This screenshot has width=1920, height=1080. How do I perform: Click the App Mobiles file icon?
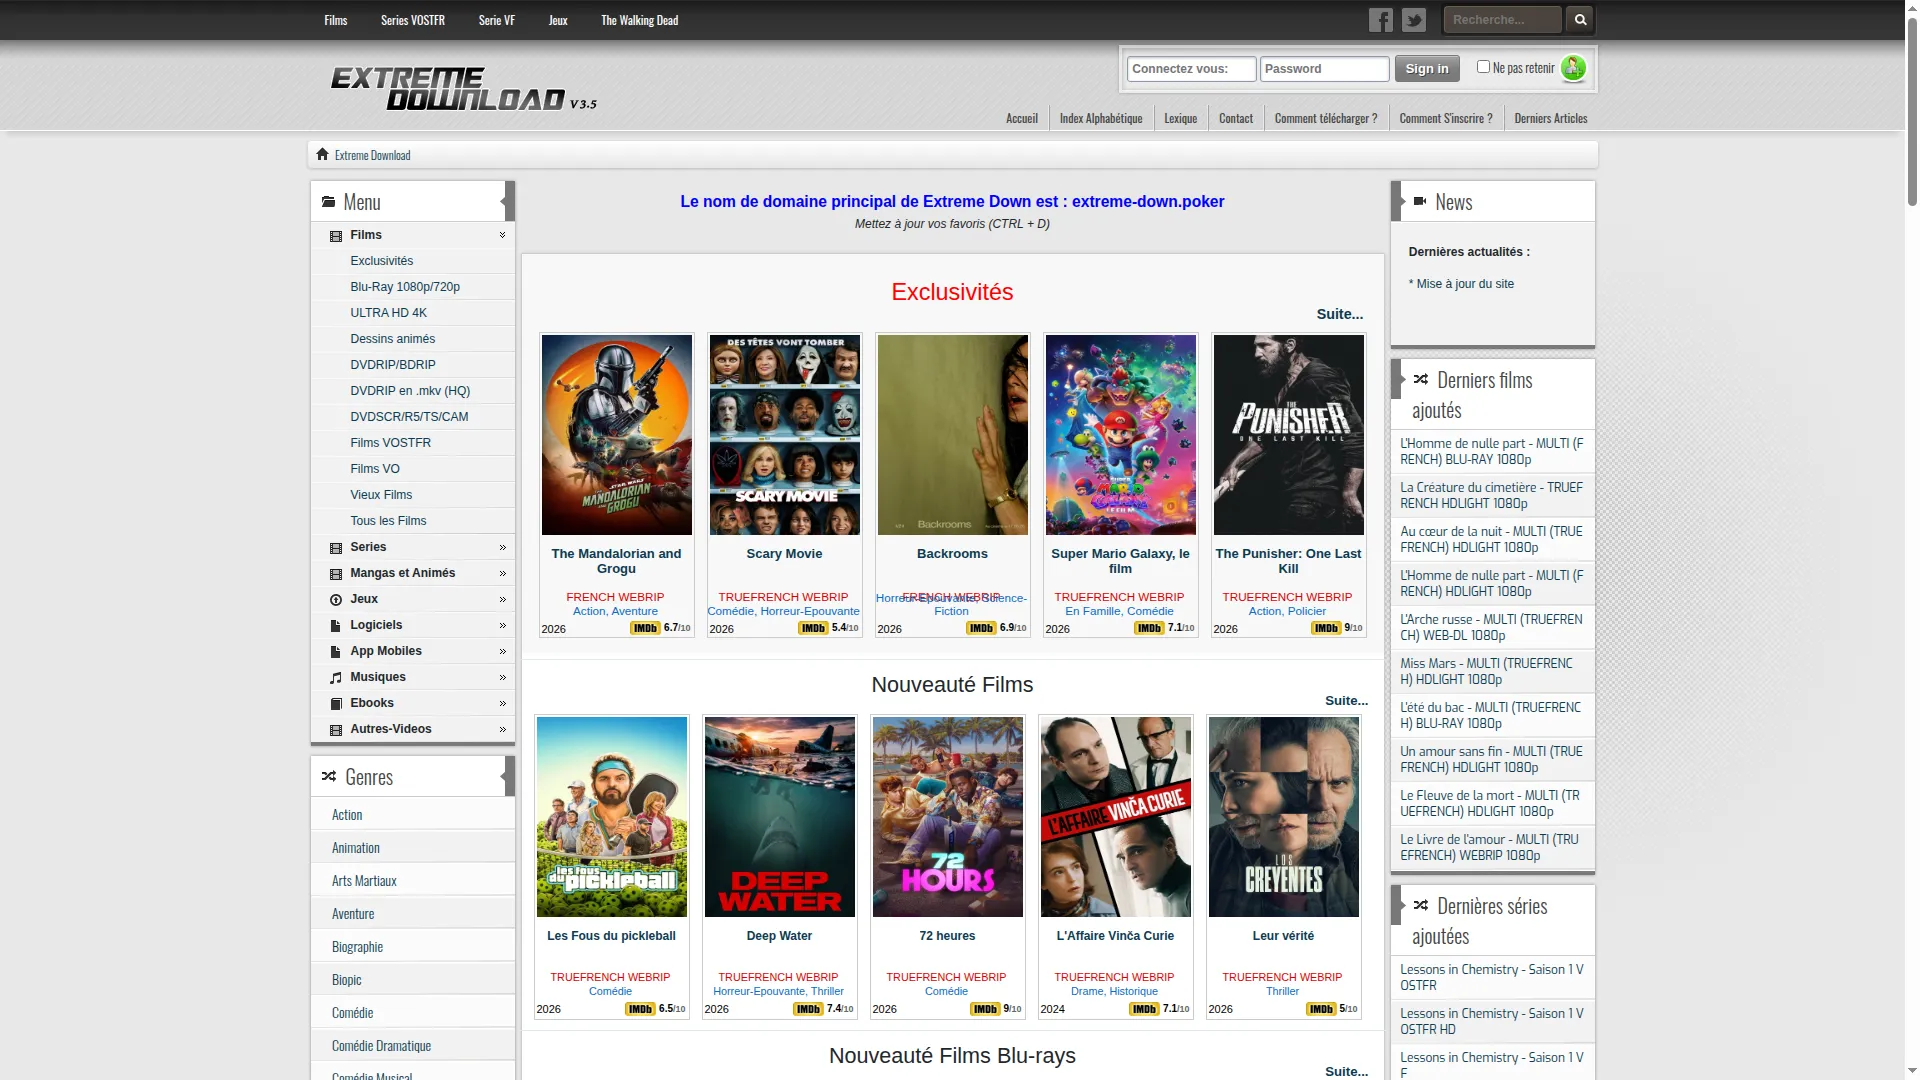point(336,652)
